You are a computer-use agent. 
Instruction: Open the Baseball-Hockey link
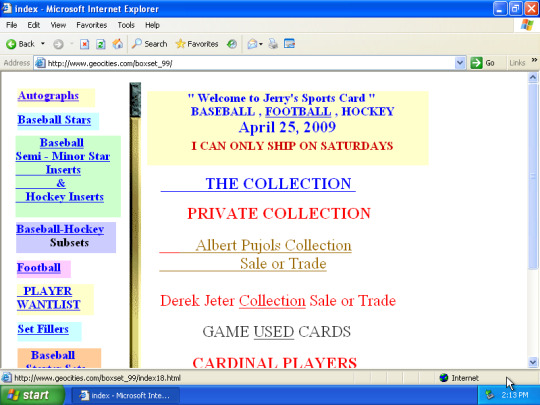point(60,229)
